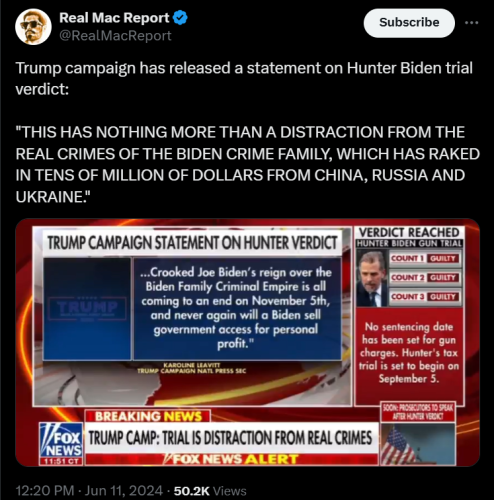Screen dimensions: 494x500
Task: Click the Trump logo panel in video
Action: [x=87, y=308]
